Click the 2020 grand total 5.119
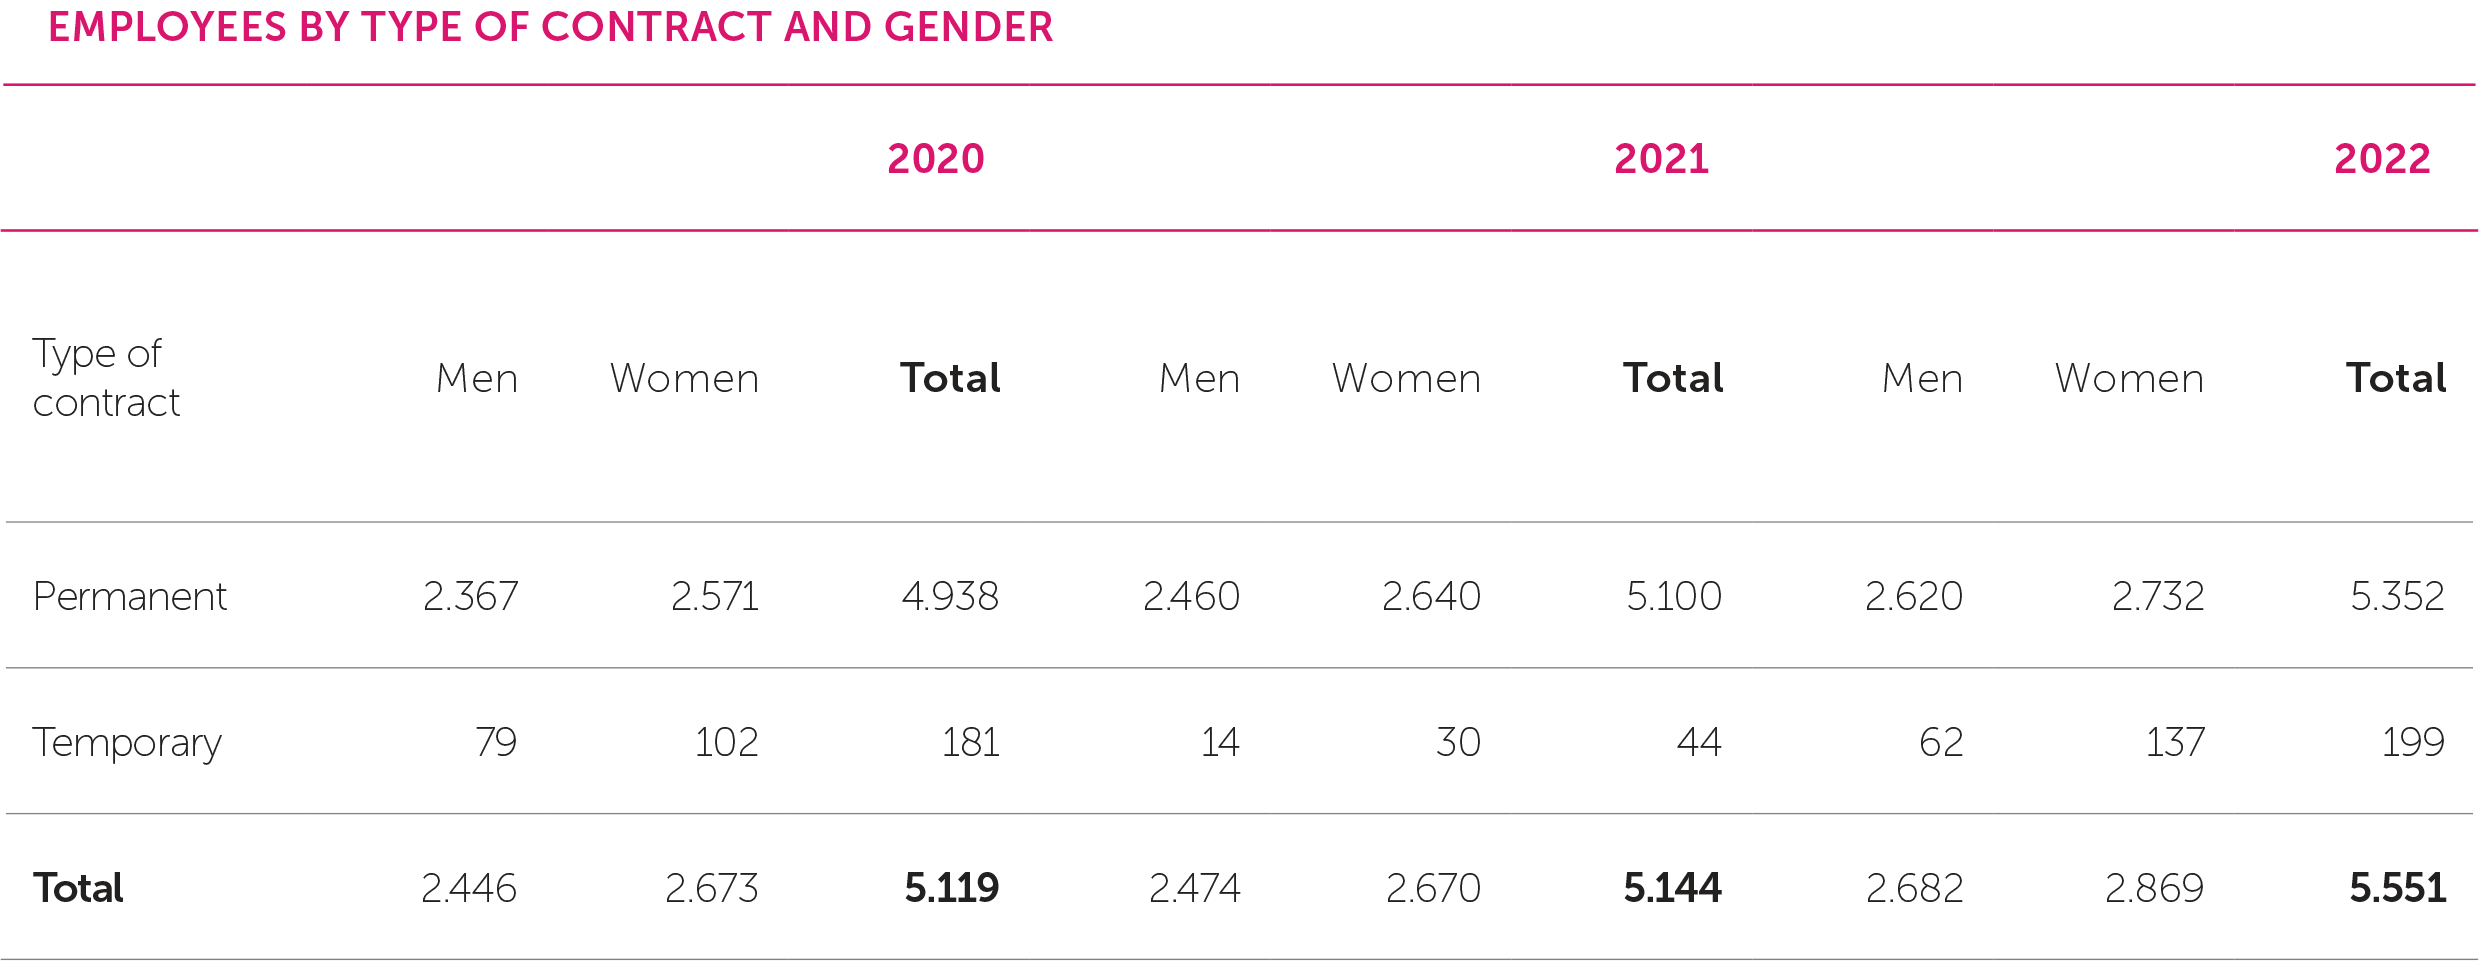 pos(951,889)
